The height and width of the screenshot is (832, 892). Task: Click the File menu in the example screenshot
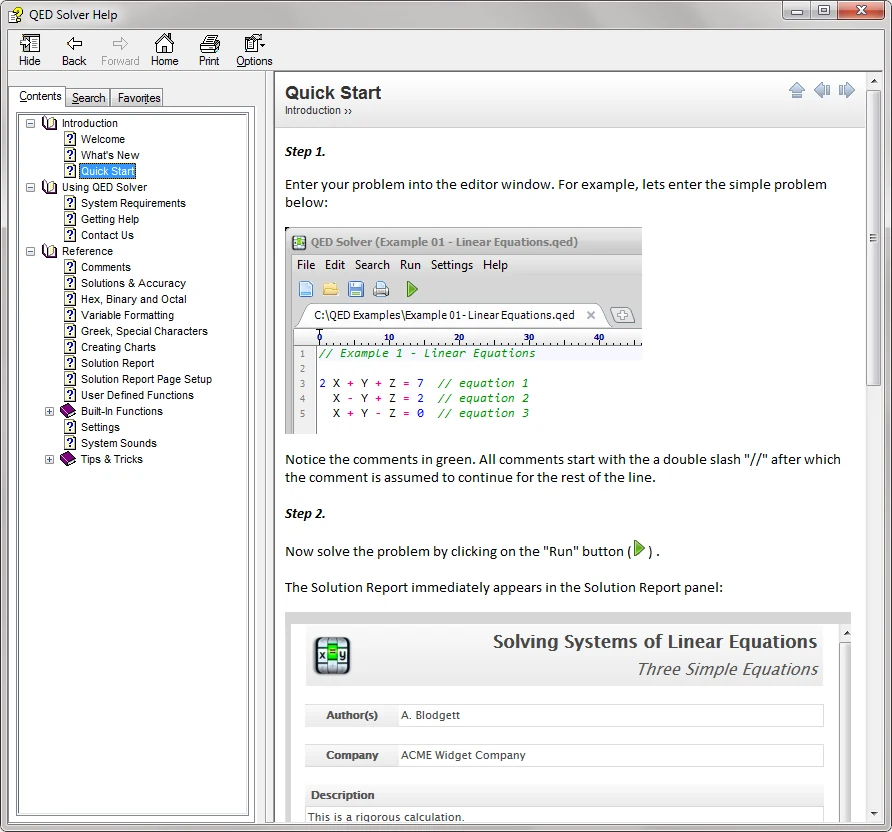pos(305,265)
